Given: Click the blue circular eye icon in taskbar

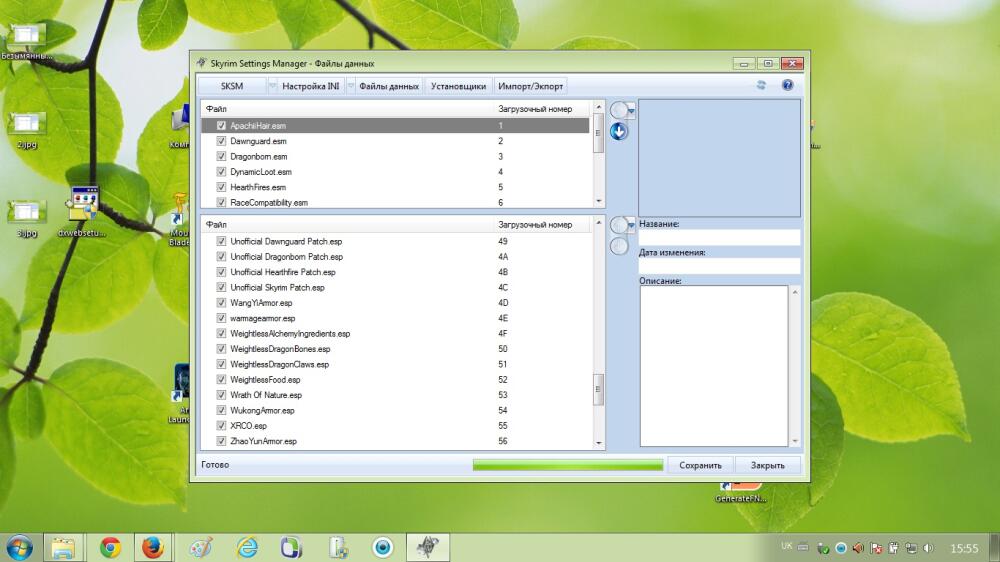Looking at the screenshot, I should [x=383, y=547].
